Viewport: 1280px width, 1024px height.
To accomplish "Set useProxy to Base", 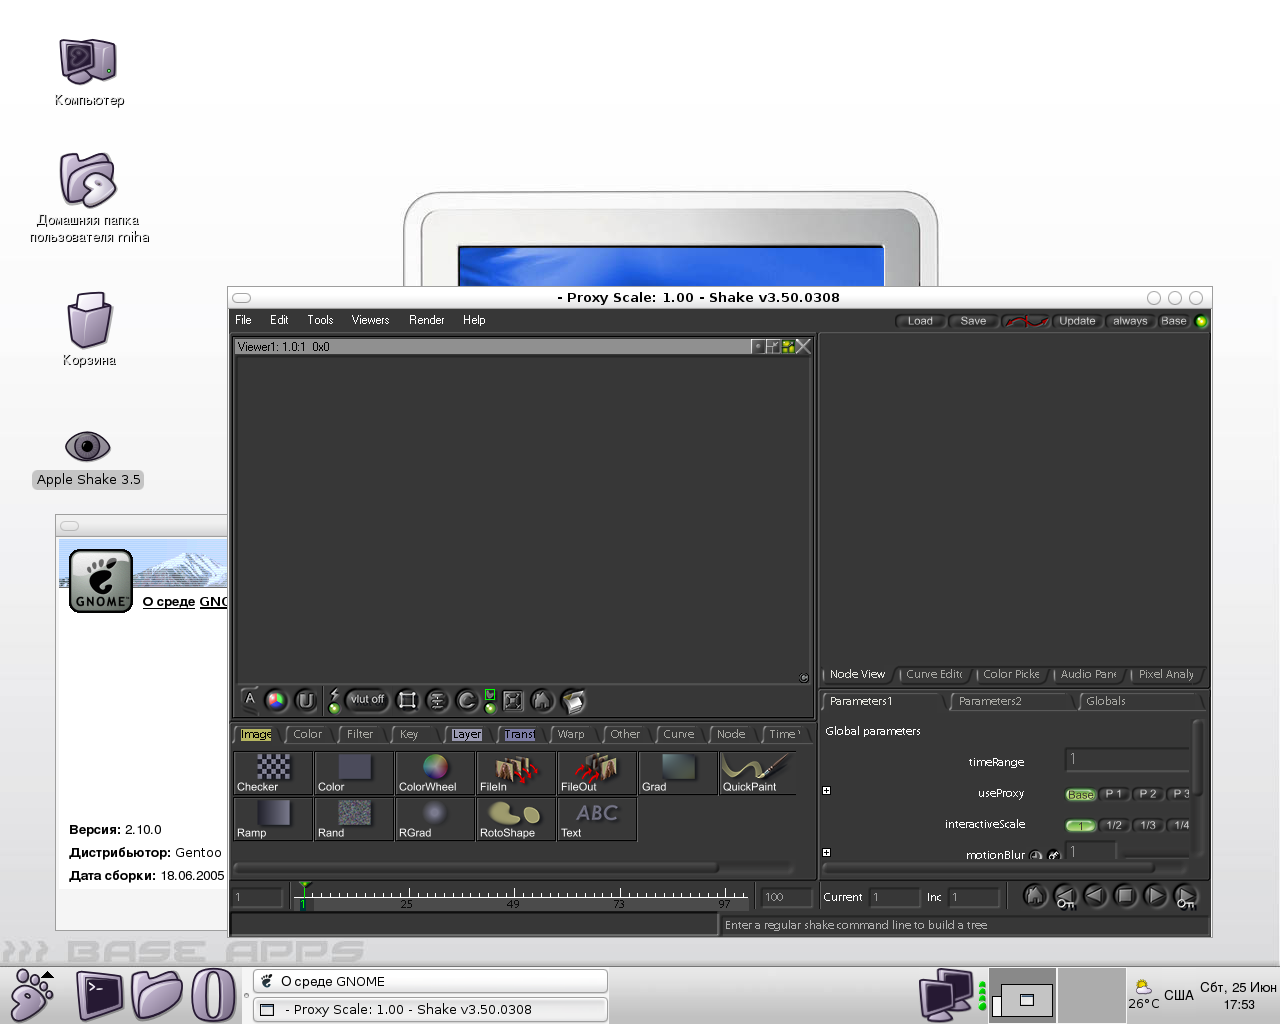I will [x=1080, y=794].
